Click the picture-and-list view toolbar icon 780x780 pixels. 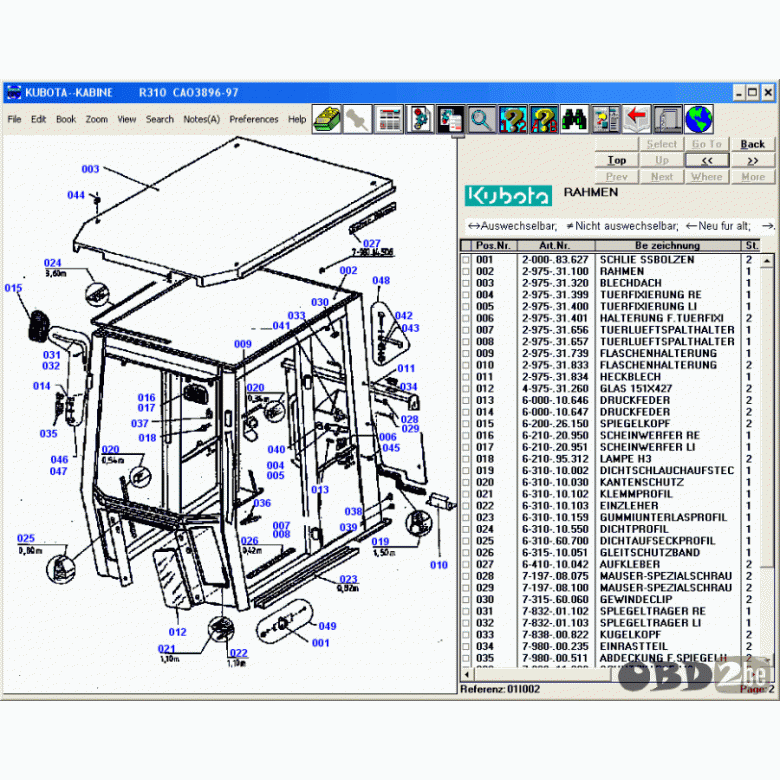pyautogui.click(x=451, y=119)
